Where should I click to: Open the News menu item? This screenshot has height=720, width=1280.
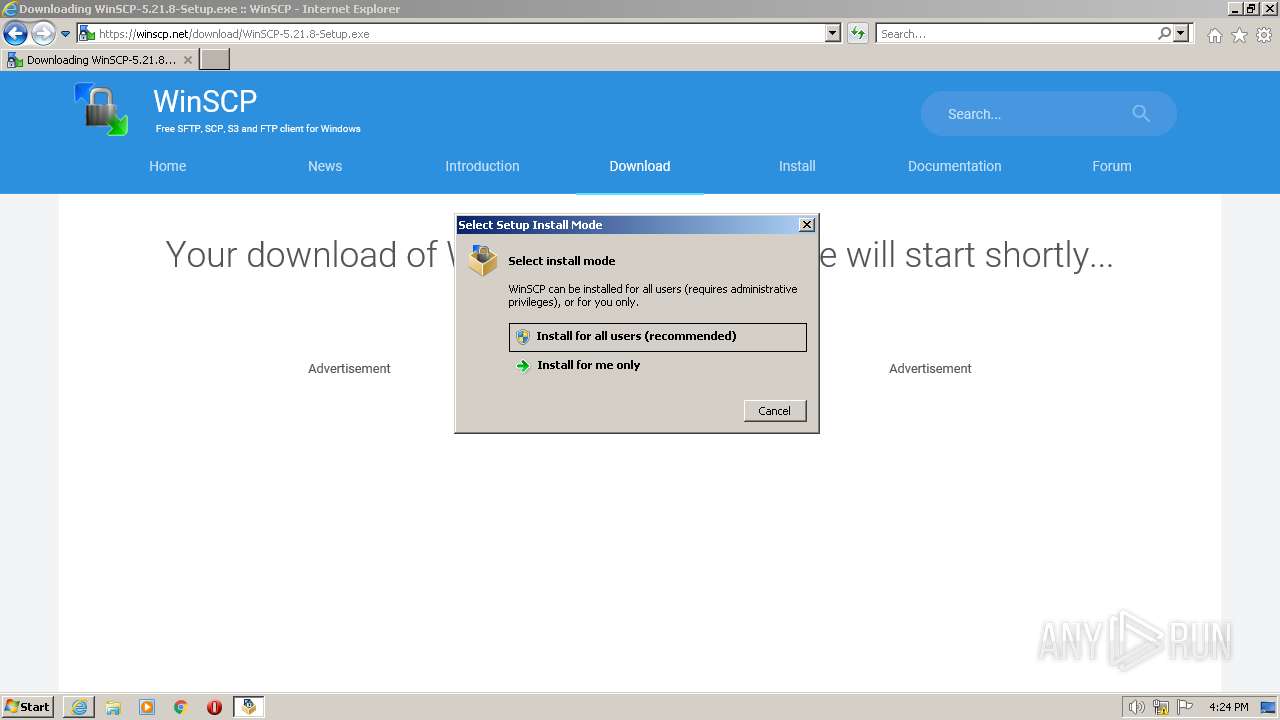pos(325,166)
